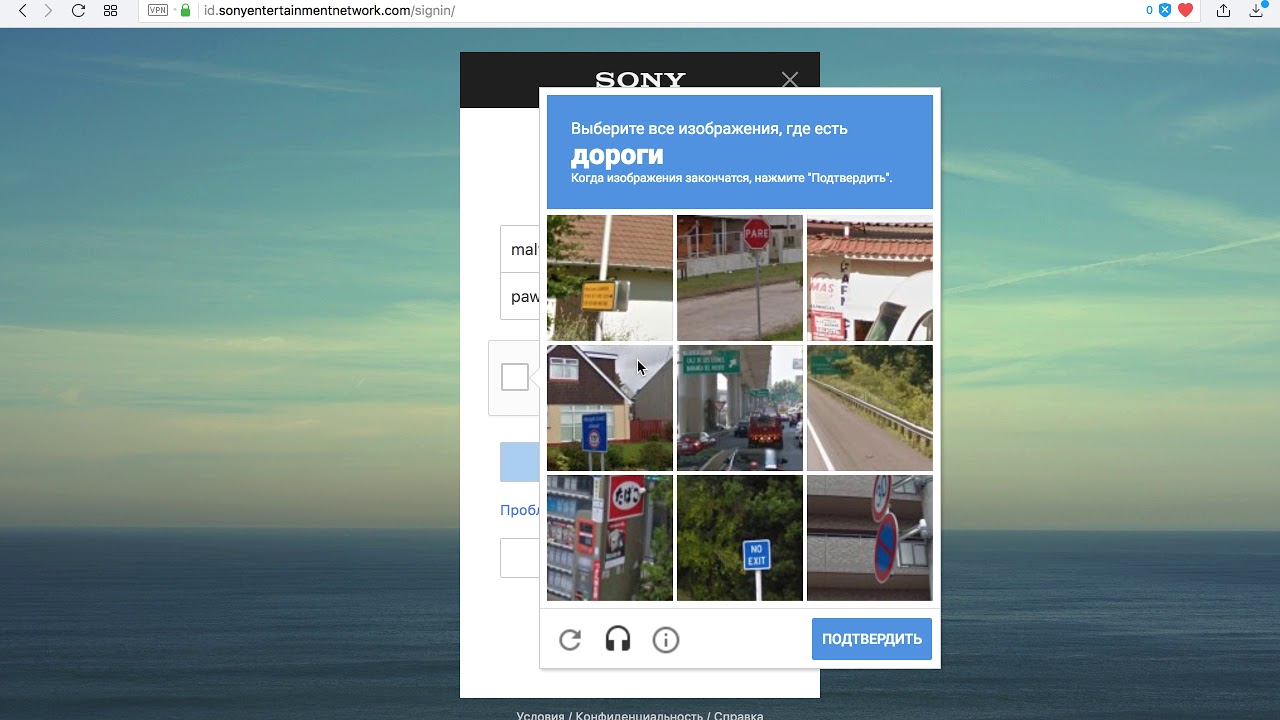The image size is (1280, 720).
Task: Open the share page icon
Action: coord(1223,11)
